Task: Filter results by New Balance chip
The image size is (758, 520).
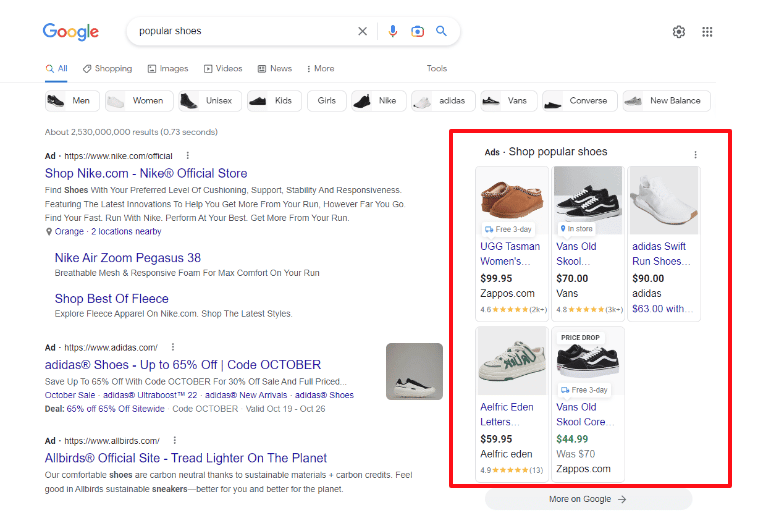Action: tap(667, 101)
